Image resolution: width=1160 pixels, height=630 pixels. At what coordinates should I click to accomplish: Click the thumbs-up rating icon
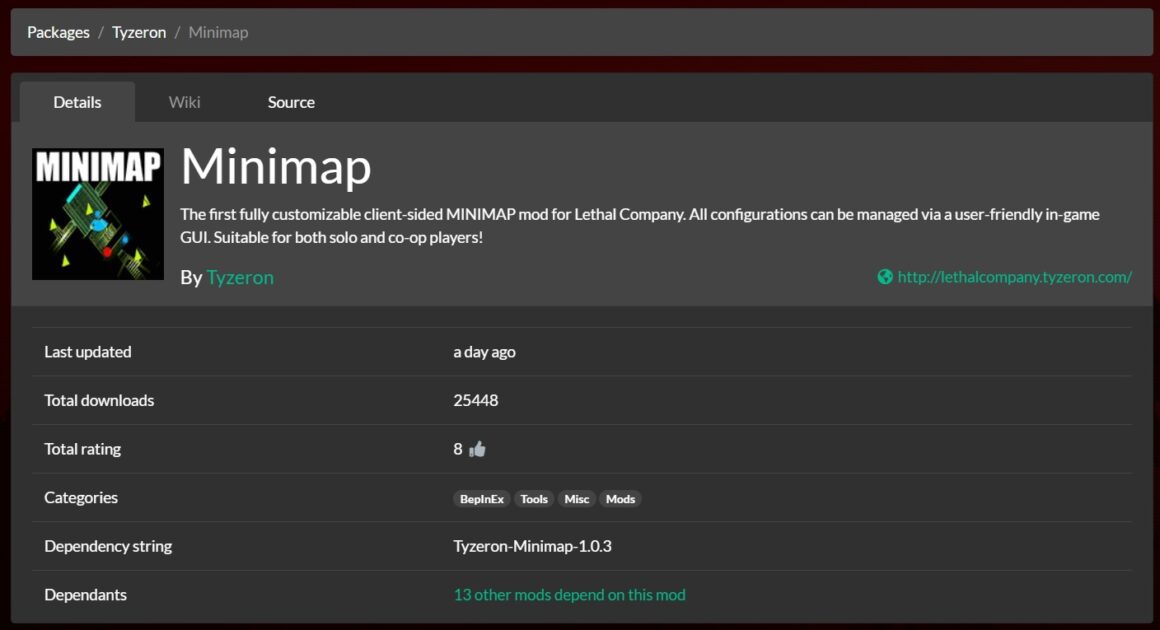coord(477,449)
